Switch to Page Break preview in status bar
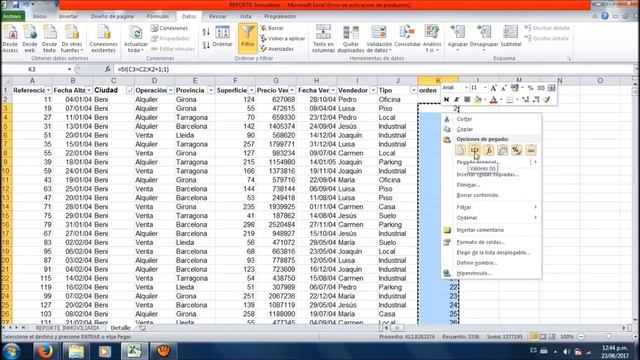640x360 pixels. [x=552, y=337]
